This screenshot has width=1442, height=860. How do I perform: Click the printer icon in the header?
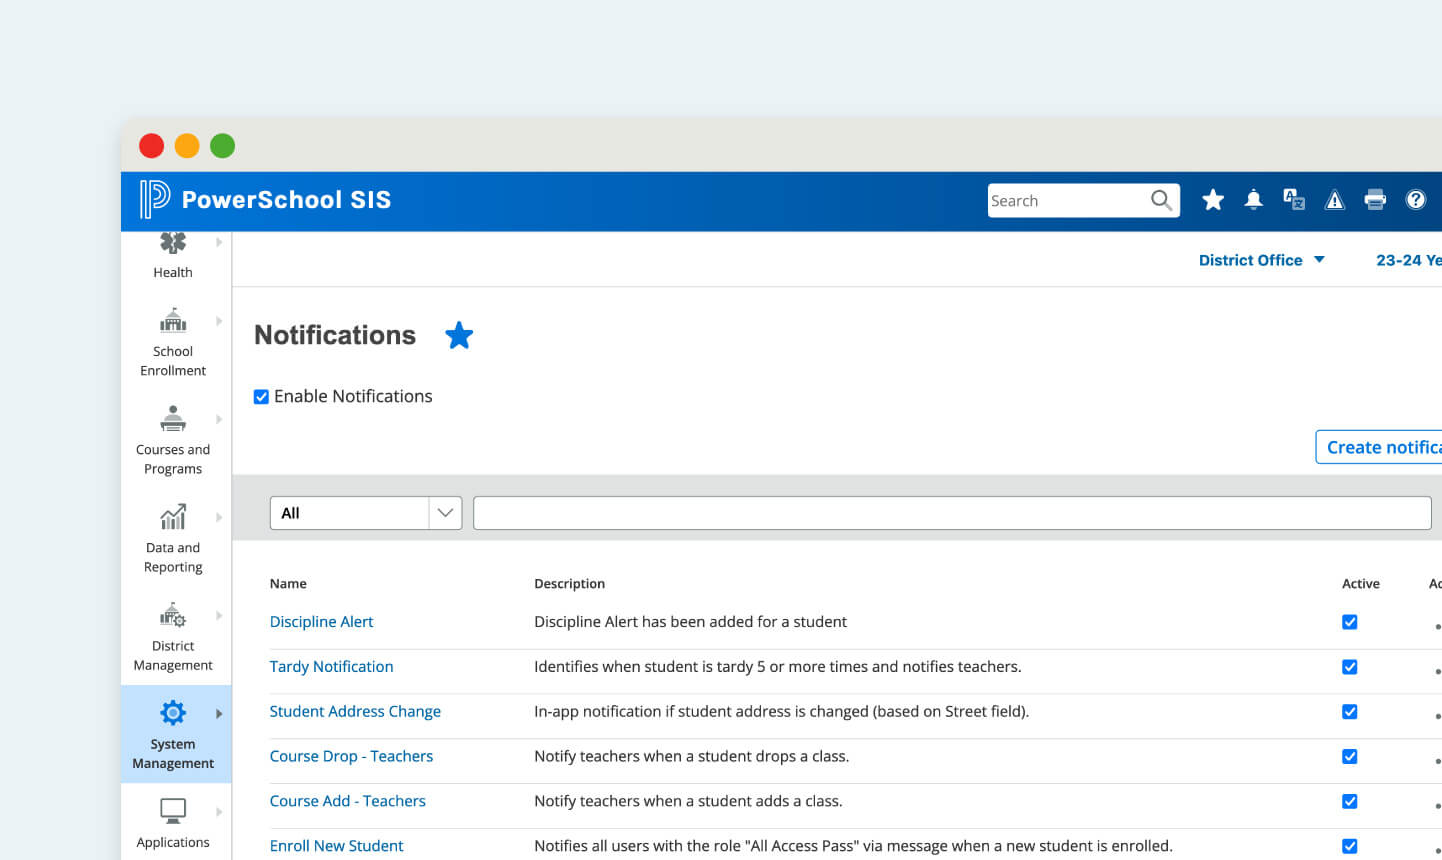1375,200
